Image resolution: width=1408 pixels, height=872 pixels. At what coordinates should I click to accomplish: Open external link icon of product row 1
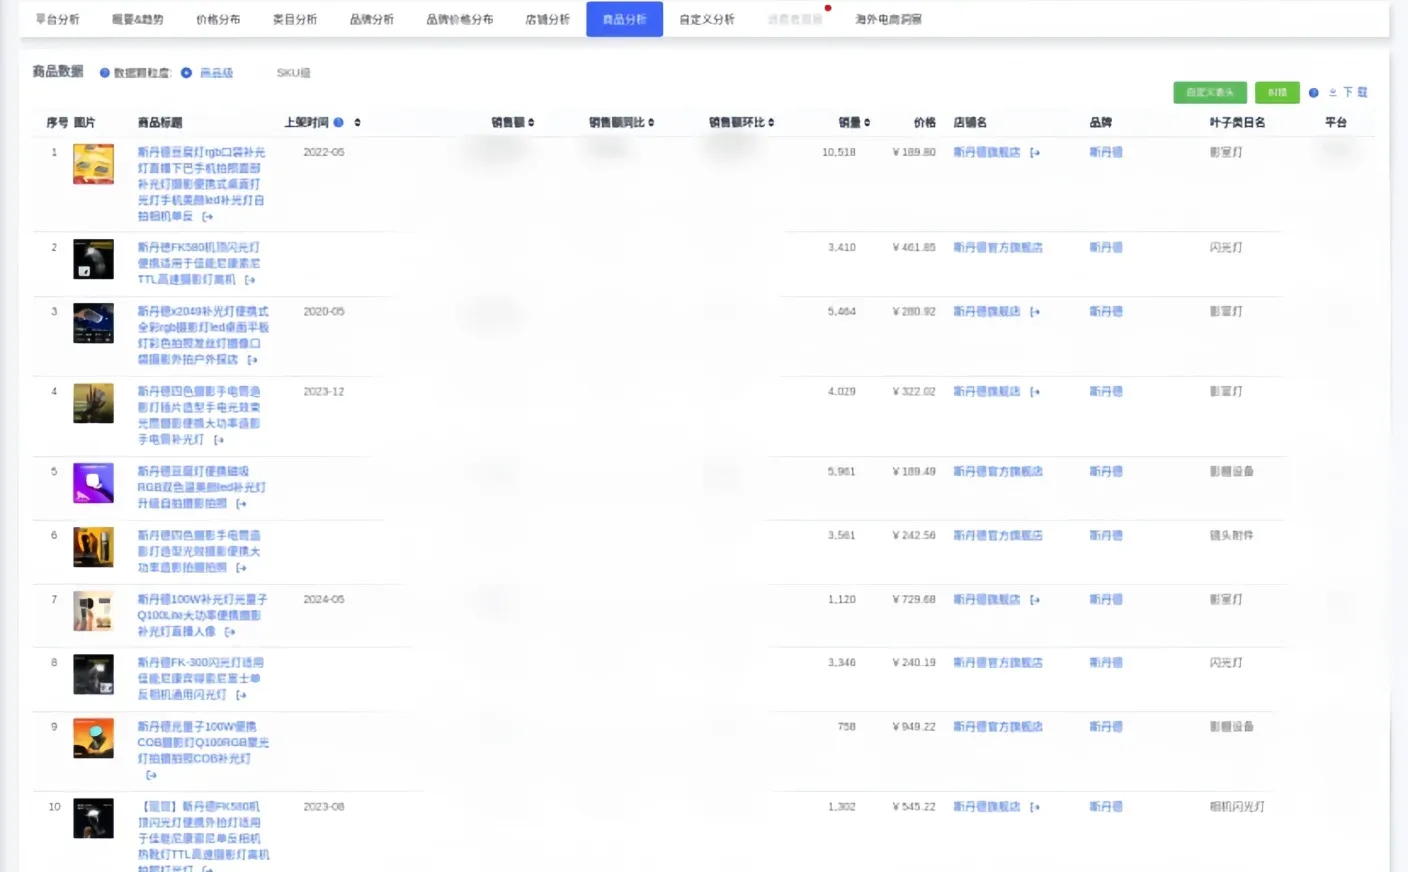(x=208, y=216)
